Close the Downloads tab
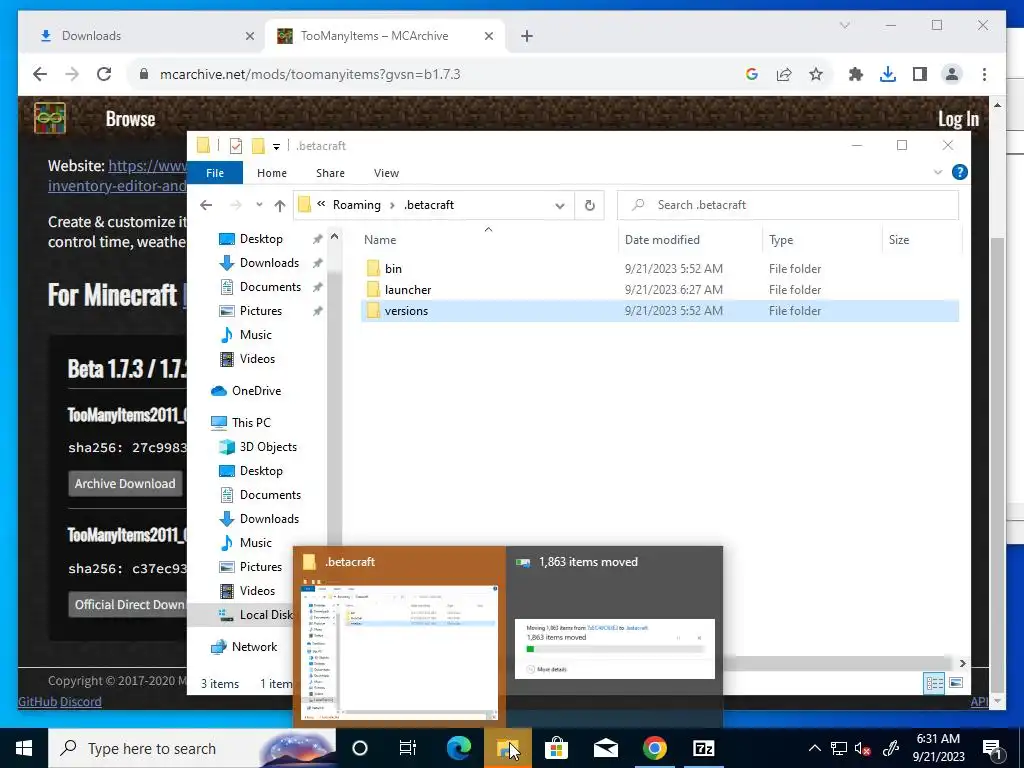 [x=249, y=36]
